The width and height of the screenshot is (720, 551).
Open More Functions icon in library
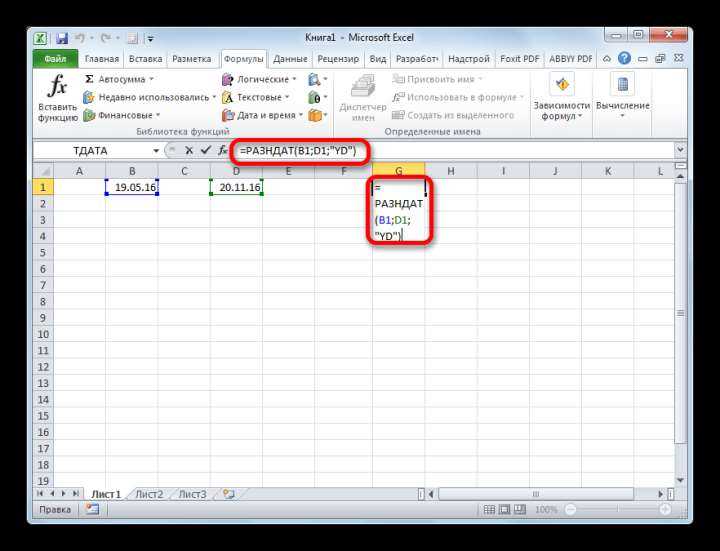point(318,115)
